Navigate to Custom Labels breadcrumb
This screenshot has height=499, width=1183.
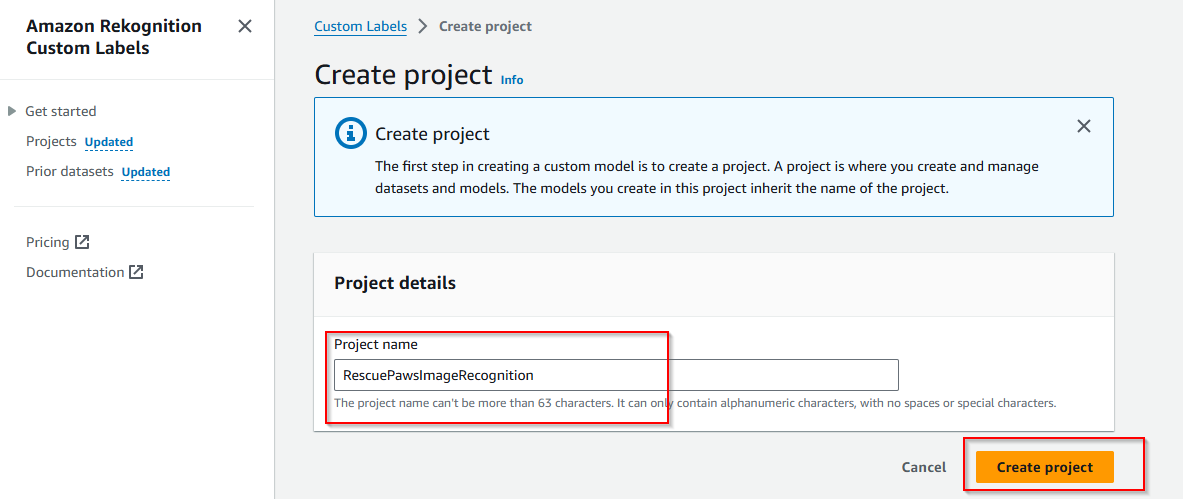(x=361, y=26)
